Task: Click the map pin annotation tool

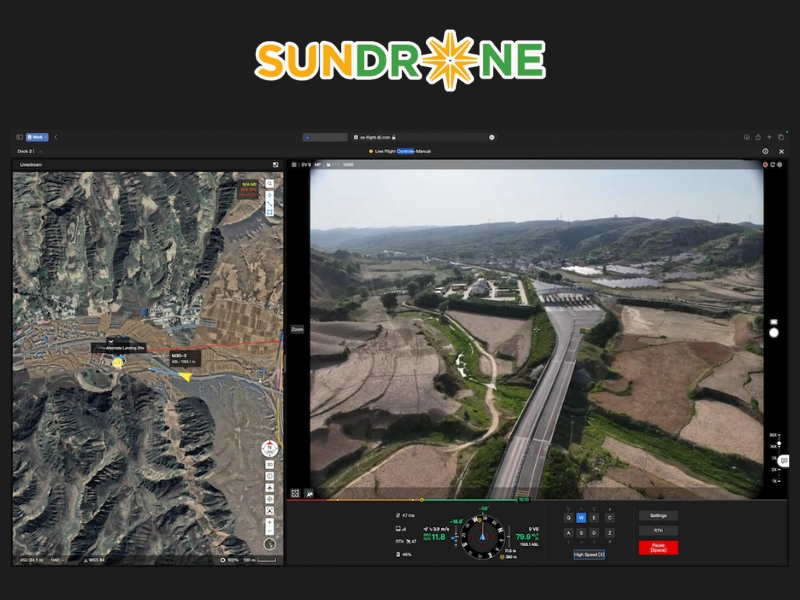Action: click(x=270, y=195)
